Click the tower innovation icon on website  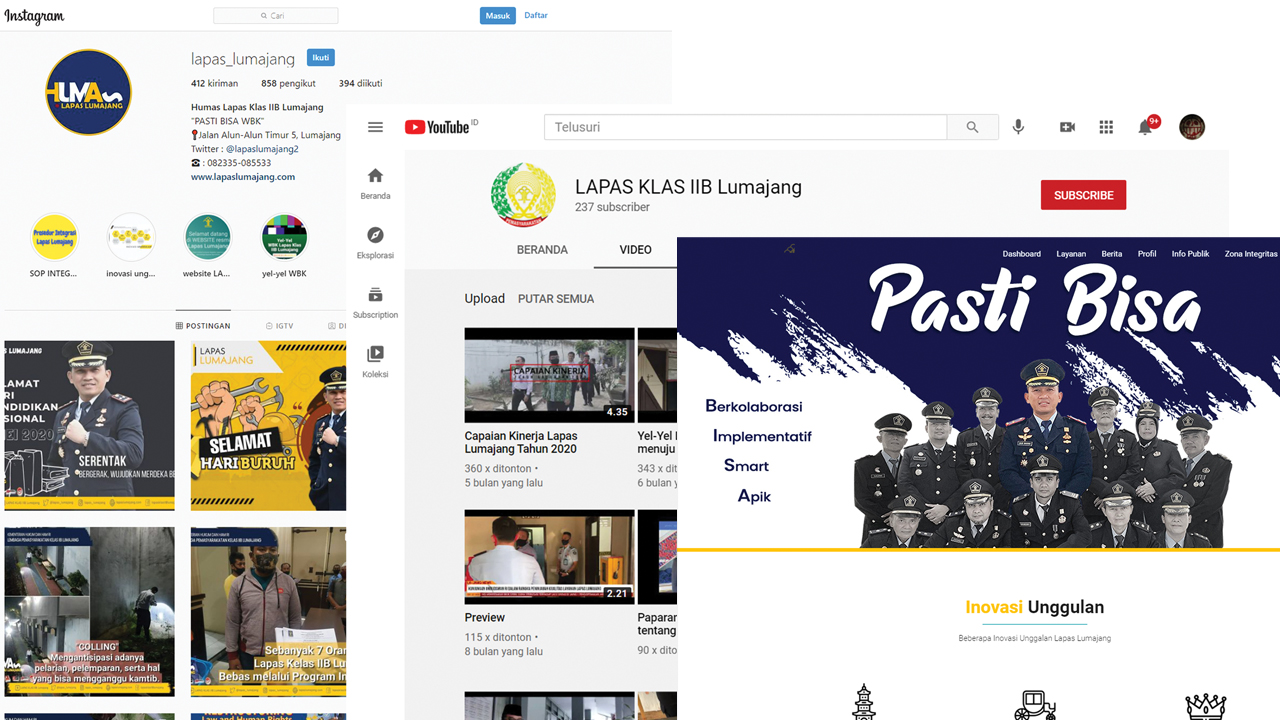(864, 703)
